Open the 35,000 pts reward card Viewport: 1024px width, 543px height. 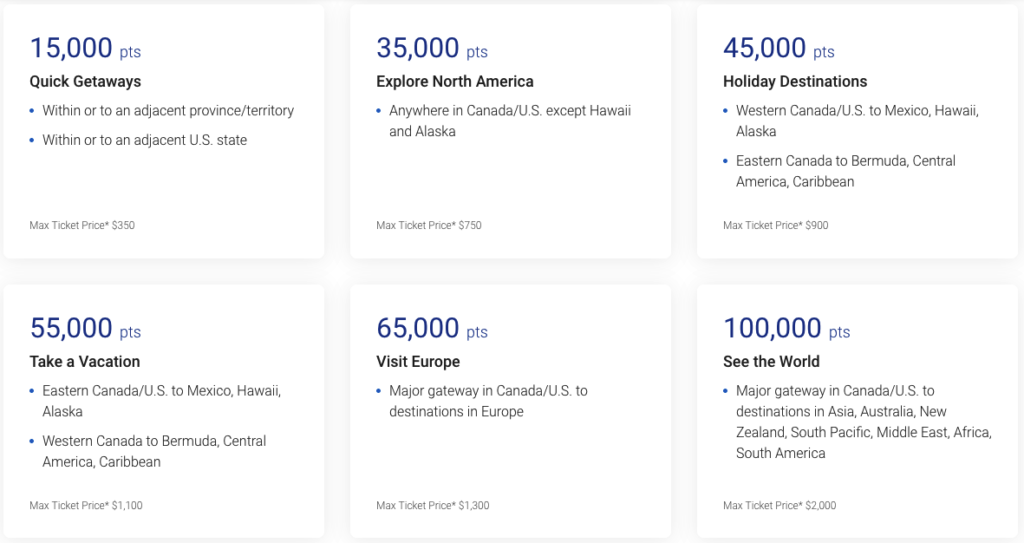coord(511,131)
